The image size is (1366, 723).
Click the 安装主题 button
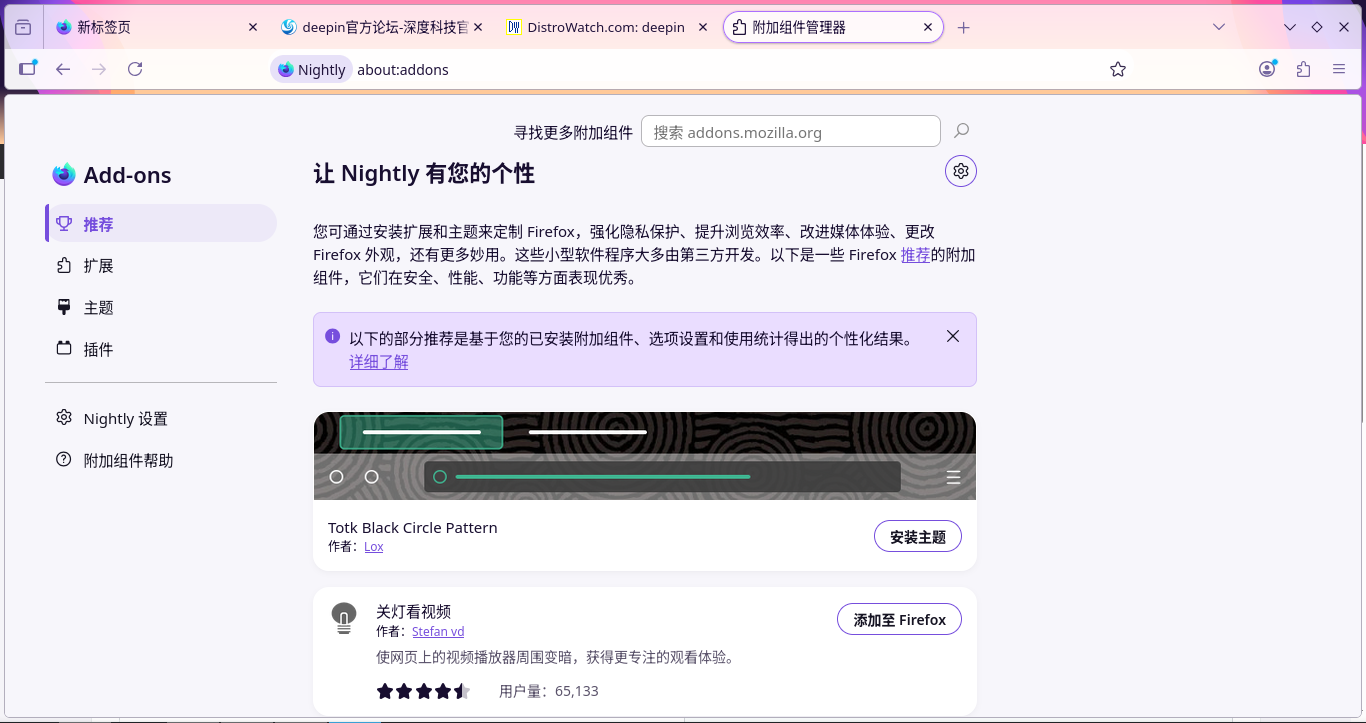click(x=918, y=536)
